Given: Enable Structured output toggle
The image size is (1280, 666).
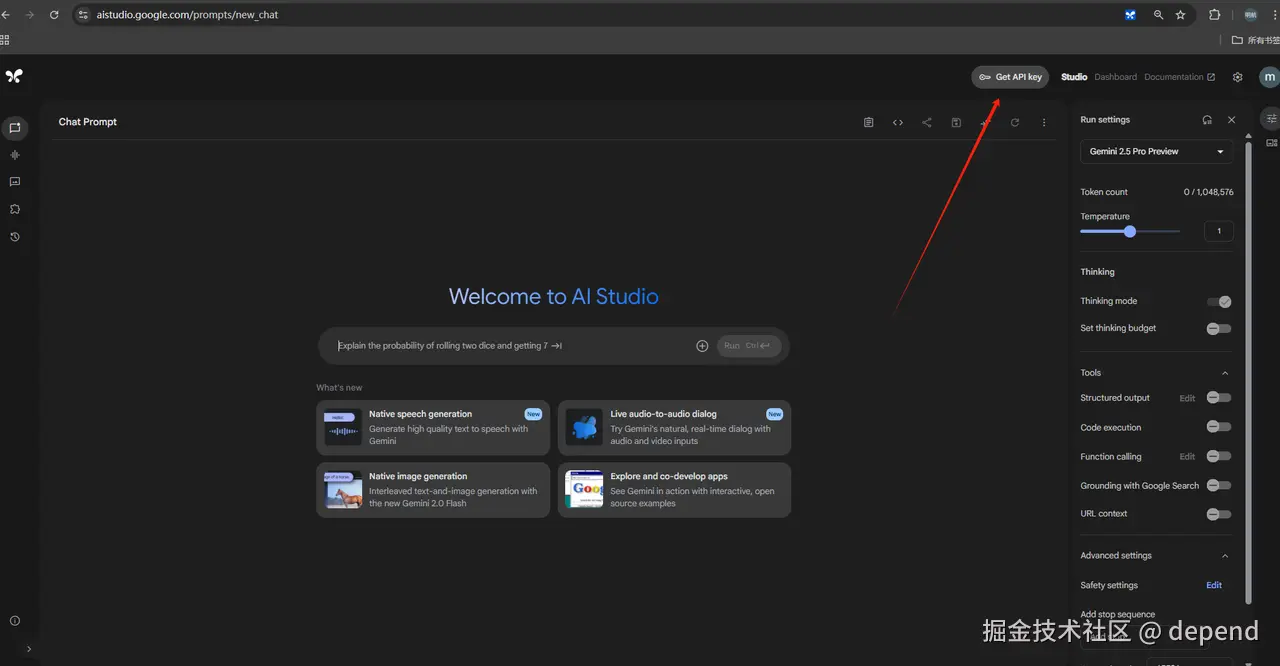Looking at the screenshot, I should coord(1219,397).
